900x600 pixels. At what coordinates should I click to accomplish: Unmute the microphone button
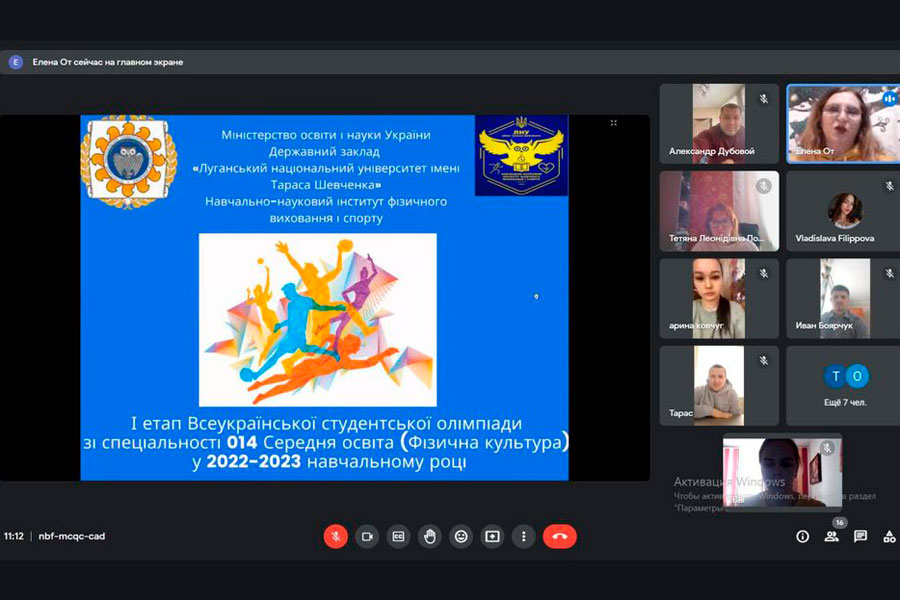click(x=335, y=536)
